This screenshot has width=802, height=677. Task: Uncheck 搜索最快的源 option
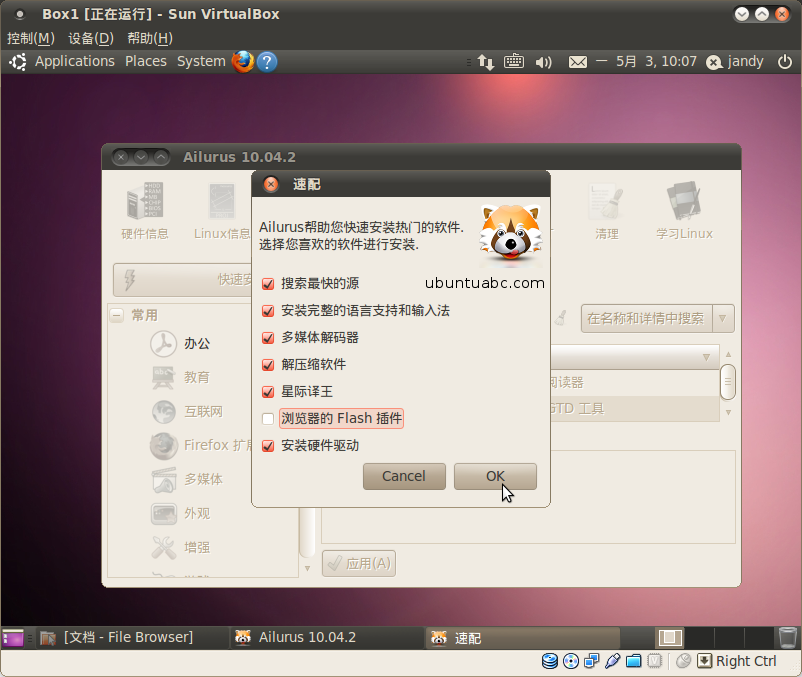[x=268, y=284]
